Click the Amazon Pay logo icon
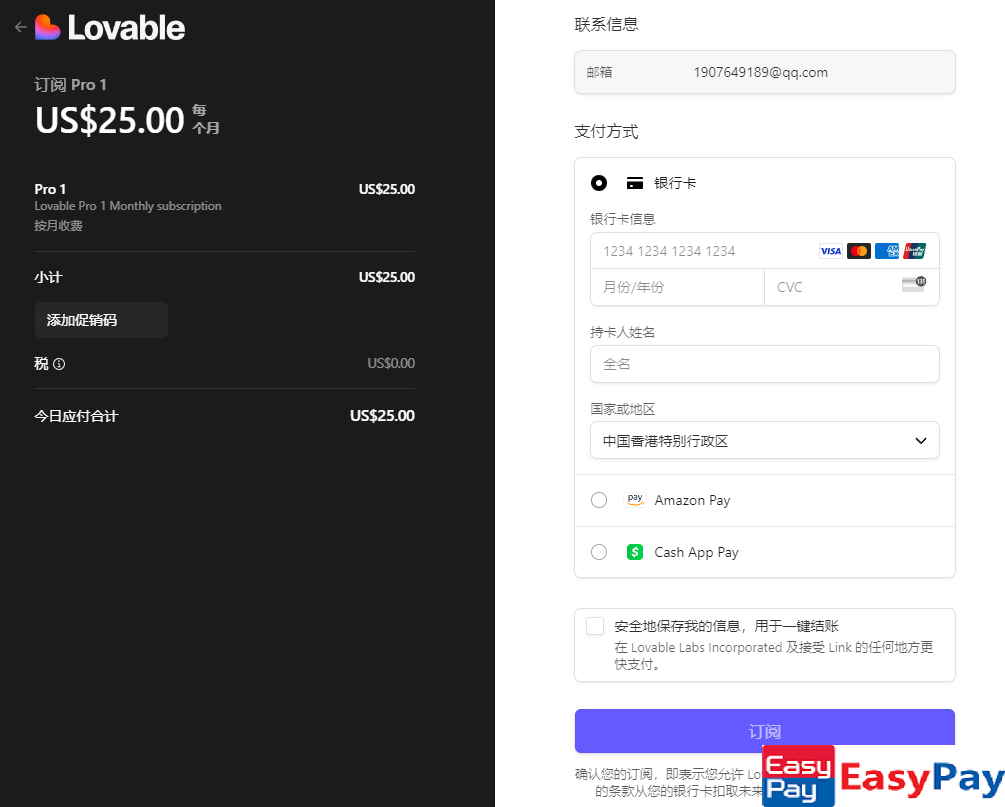This screenshot has width=1005, height=807. click(635, 500)
